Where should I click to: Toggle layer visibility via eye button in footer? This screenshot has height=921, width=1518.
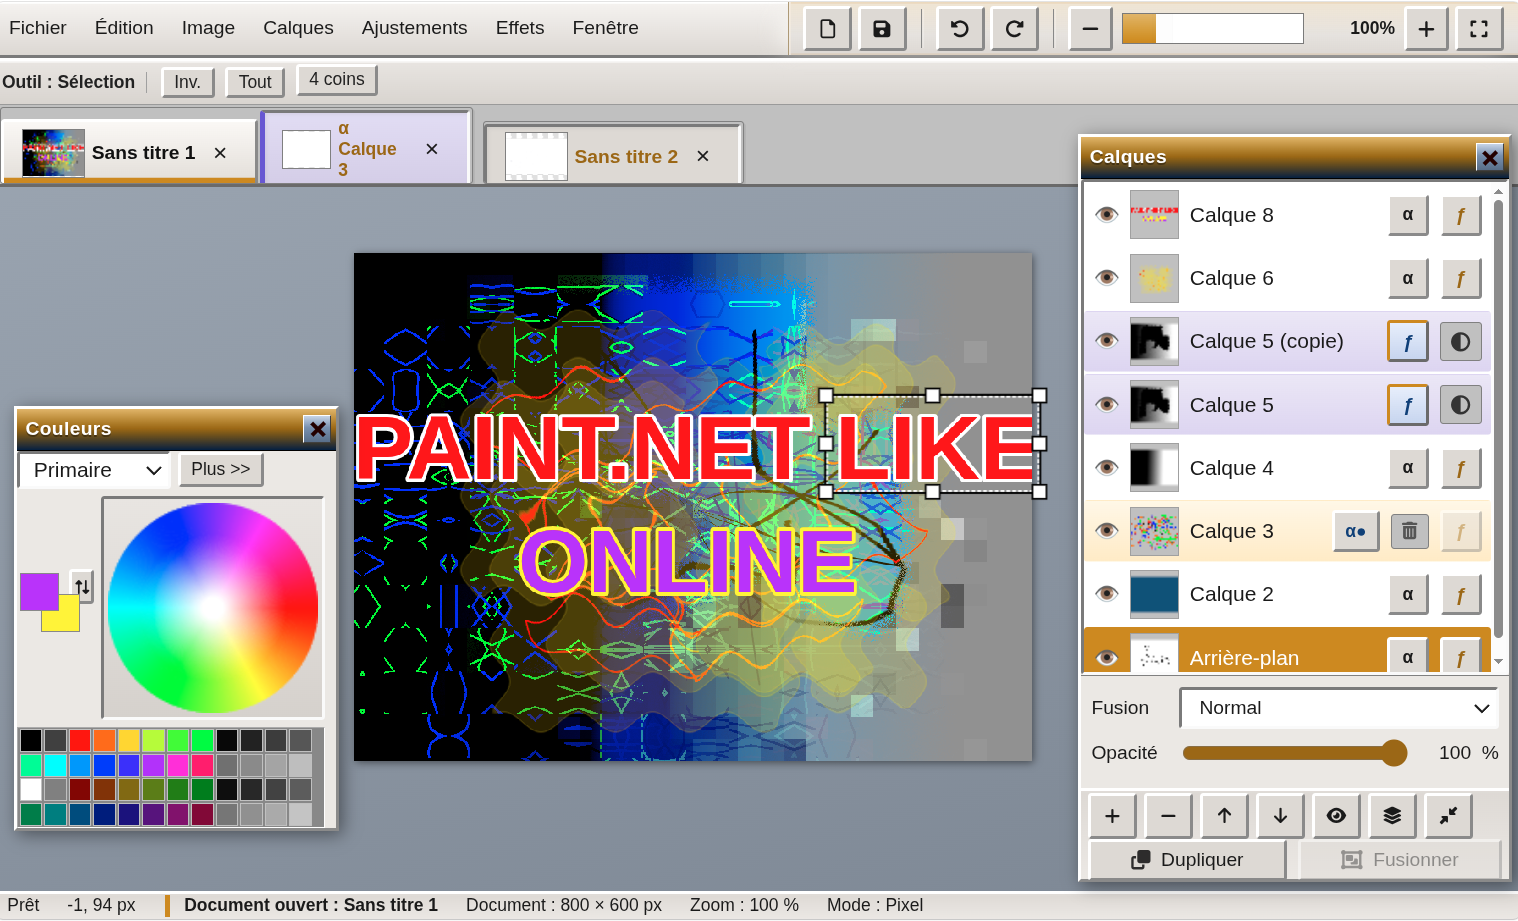click(1336, 816)
